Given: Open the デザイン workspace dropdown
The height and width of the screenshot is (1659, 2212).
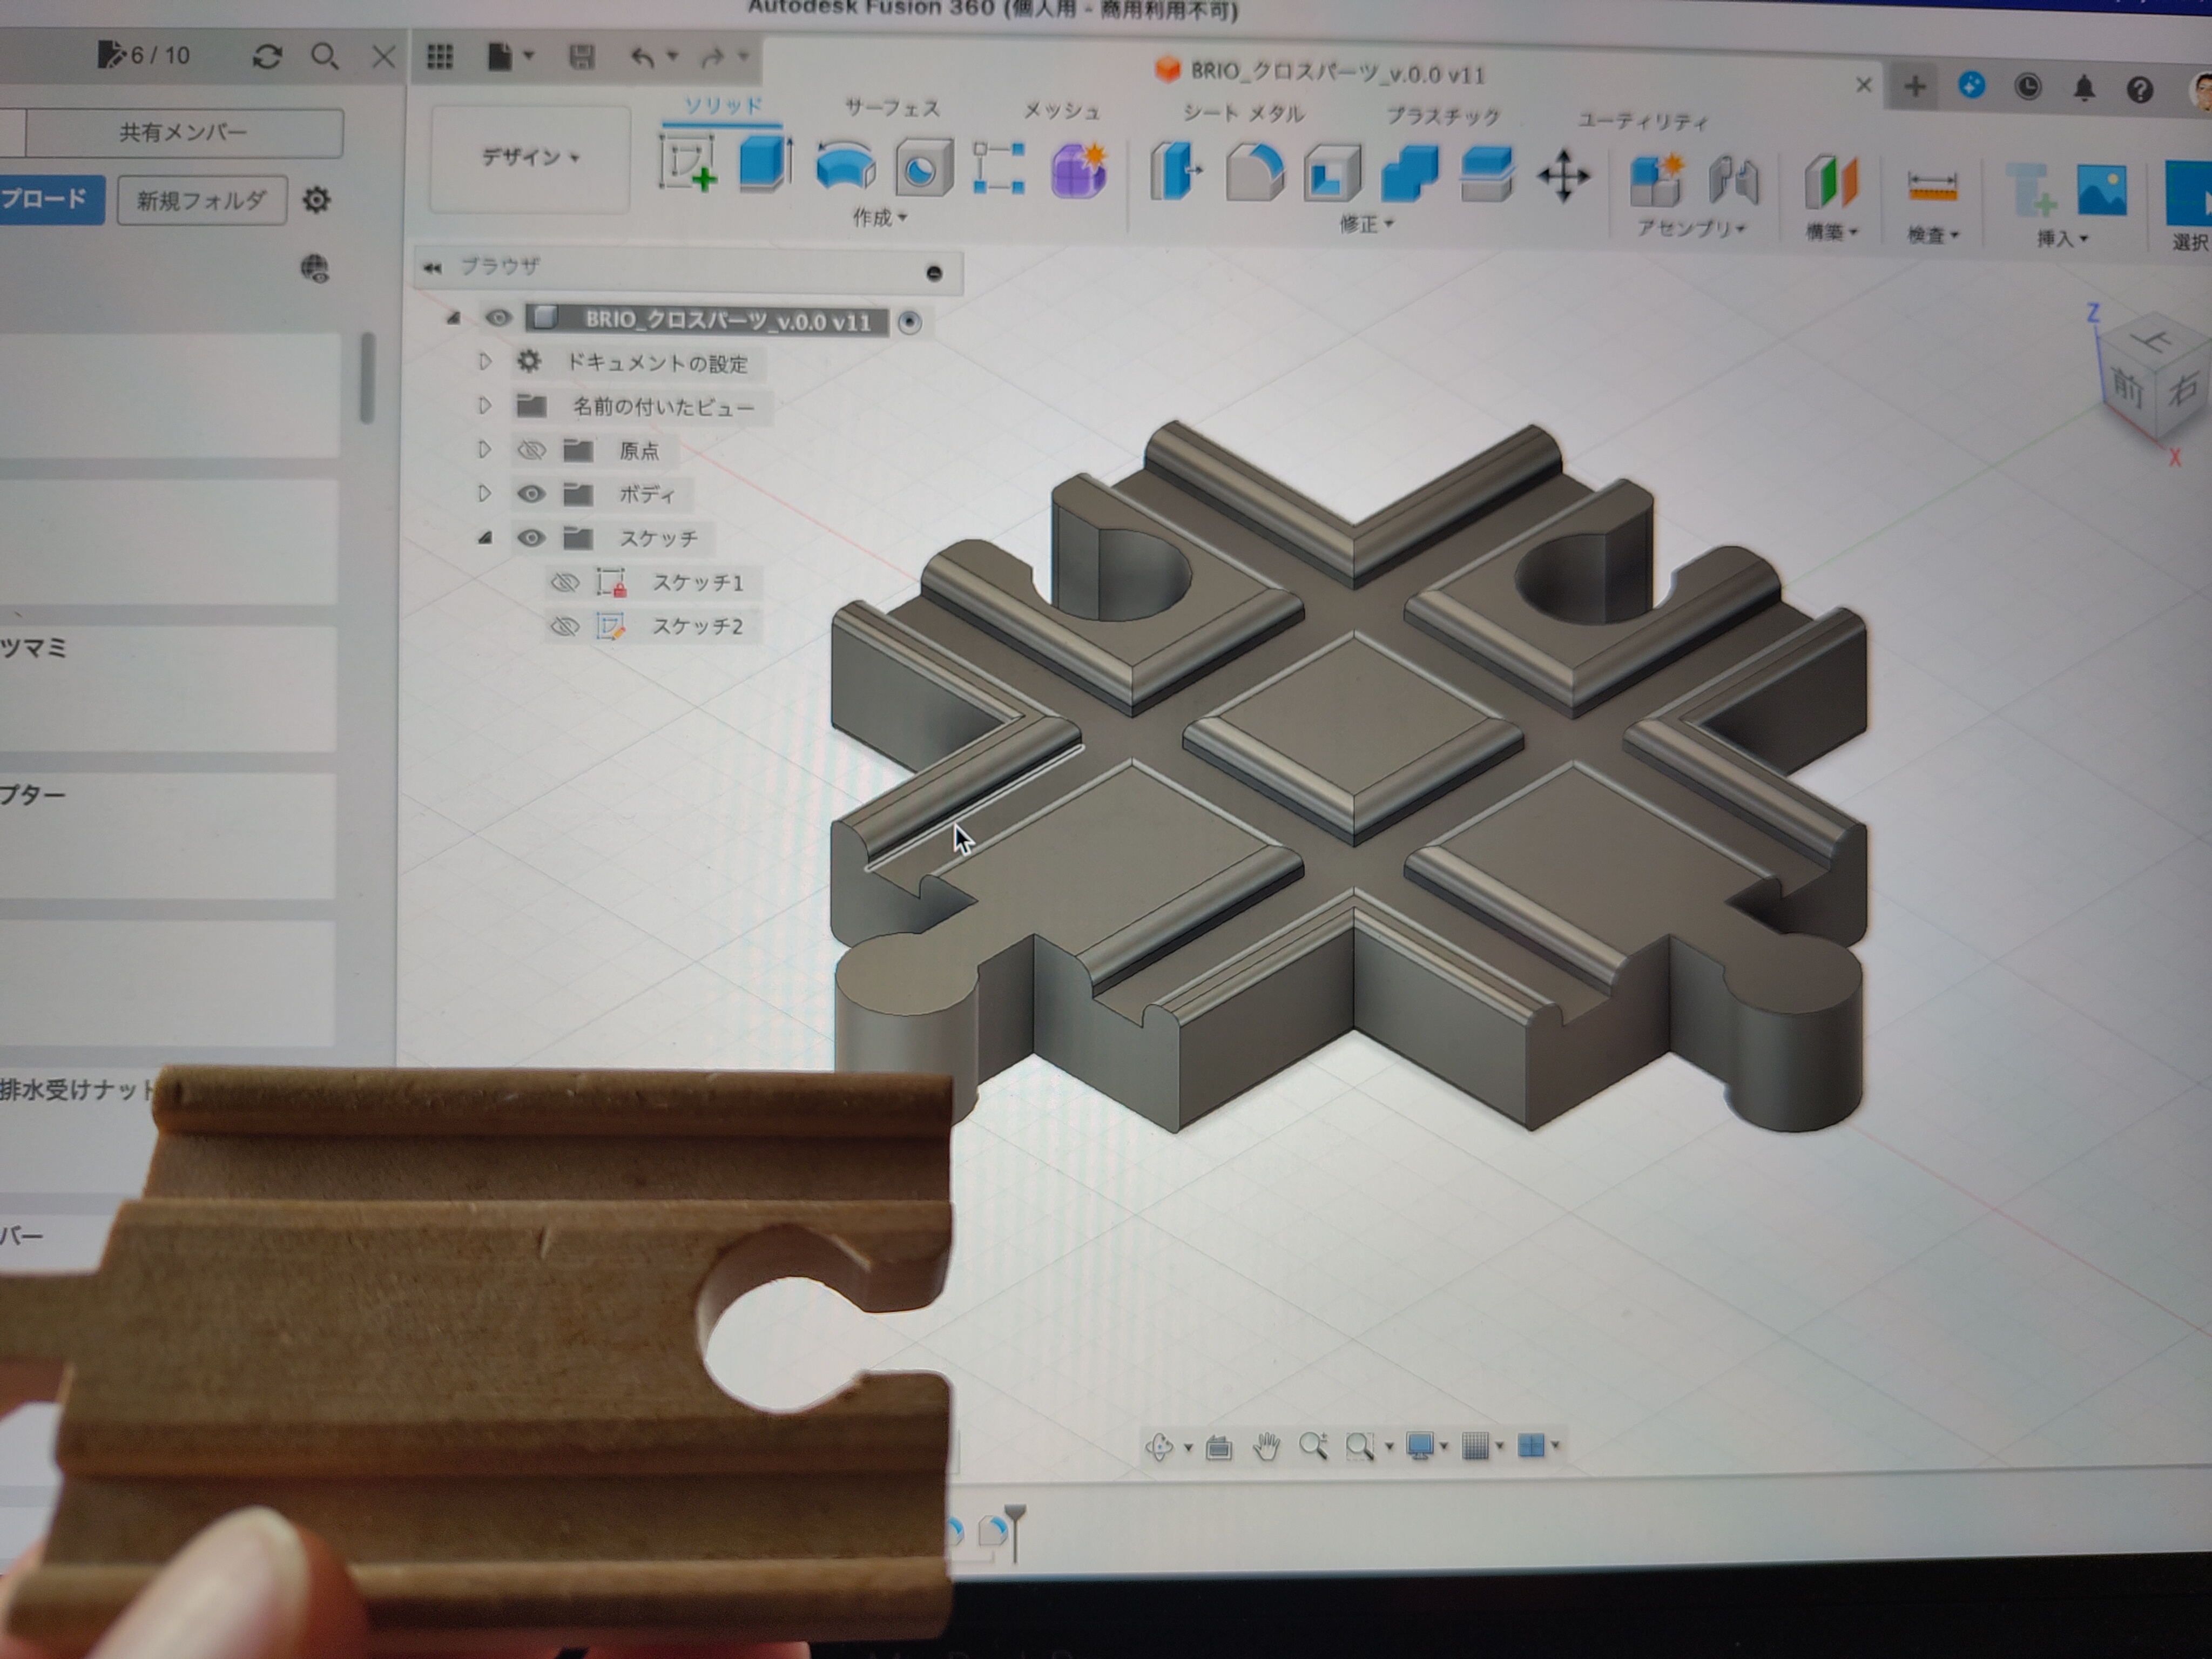Looking at the screenshot, I should tap(530, 158).
